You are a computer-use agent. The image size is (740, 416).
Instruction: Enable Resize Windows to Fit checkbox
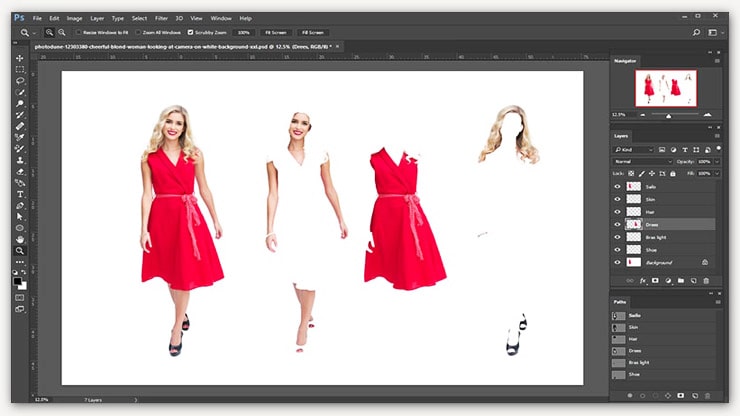coord(79,32)
